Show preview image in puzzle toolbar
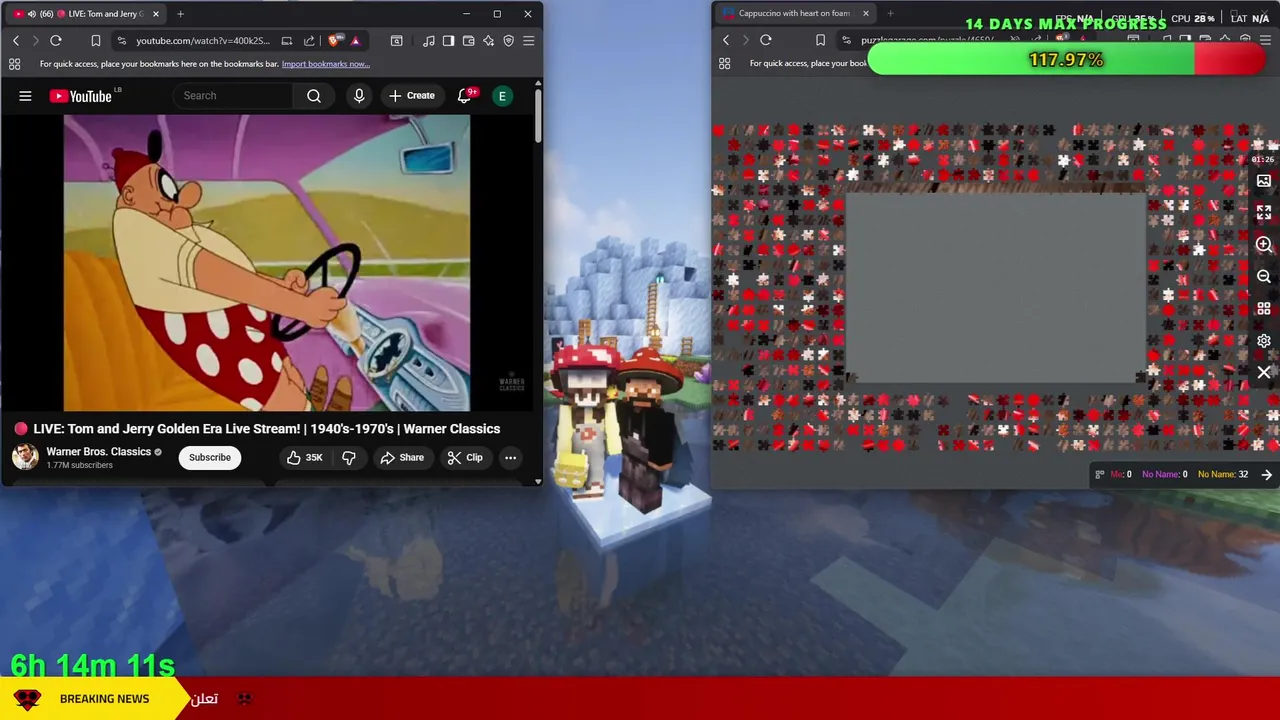This screenshot has height=720, width=1280. point(1264,181)
